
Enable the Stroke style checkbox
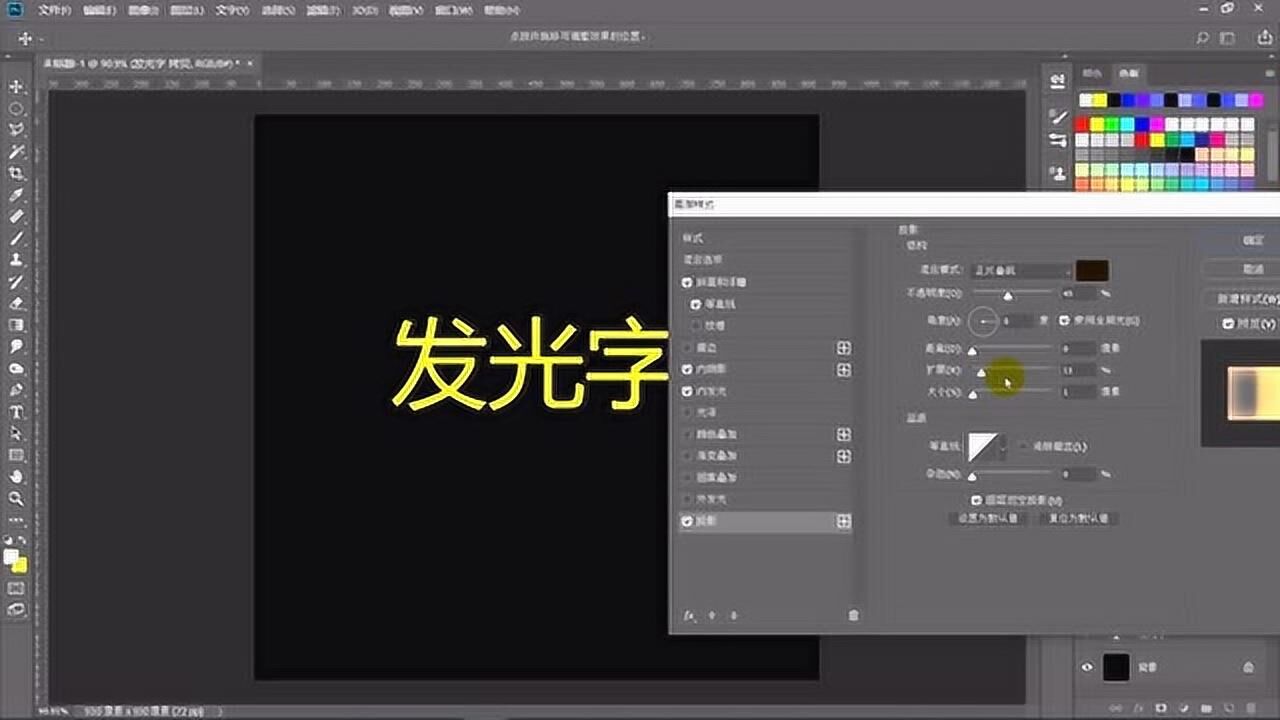(687, 348)
